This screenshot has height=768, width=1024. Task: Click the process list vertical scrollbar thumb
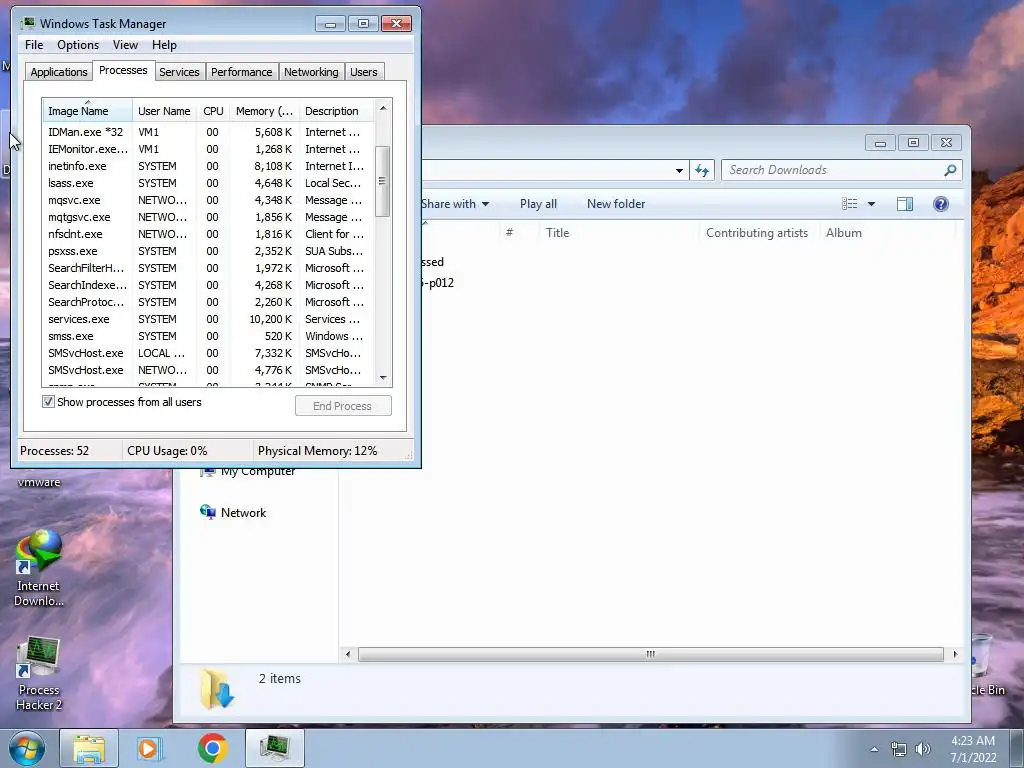pyautogui.click(x=383, y=181)
